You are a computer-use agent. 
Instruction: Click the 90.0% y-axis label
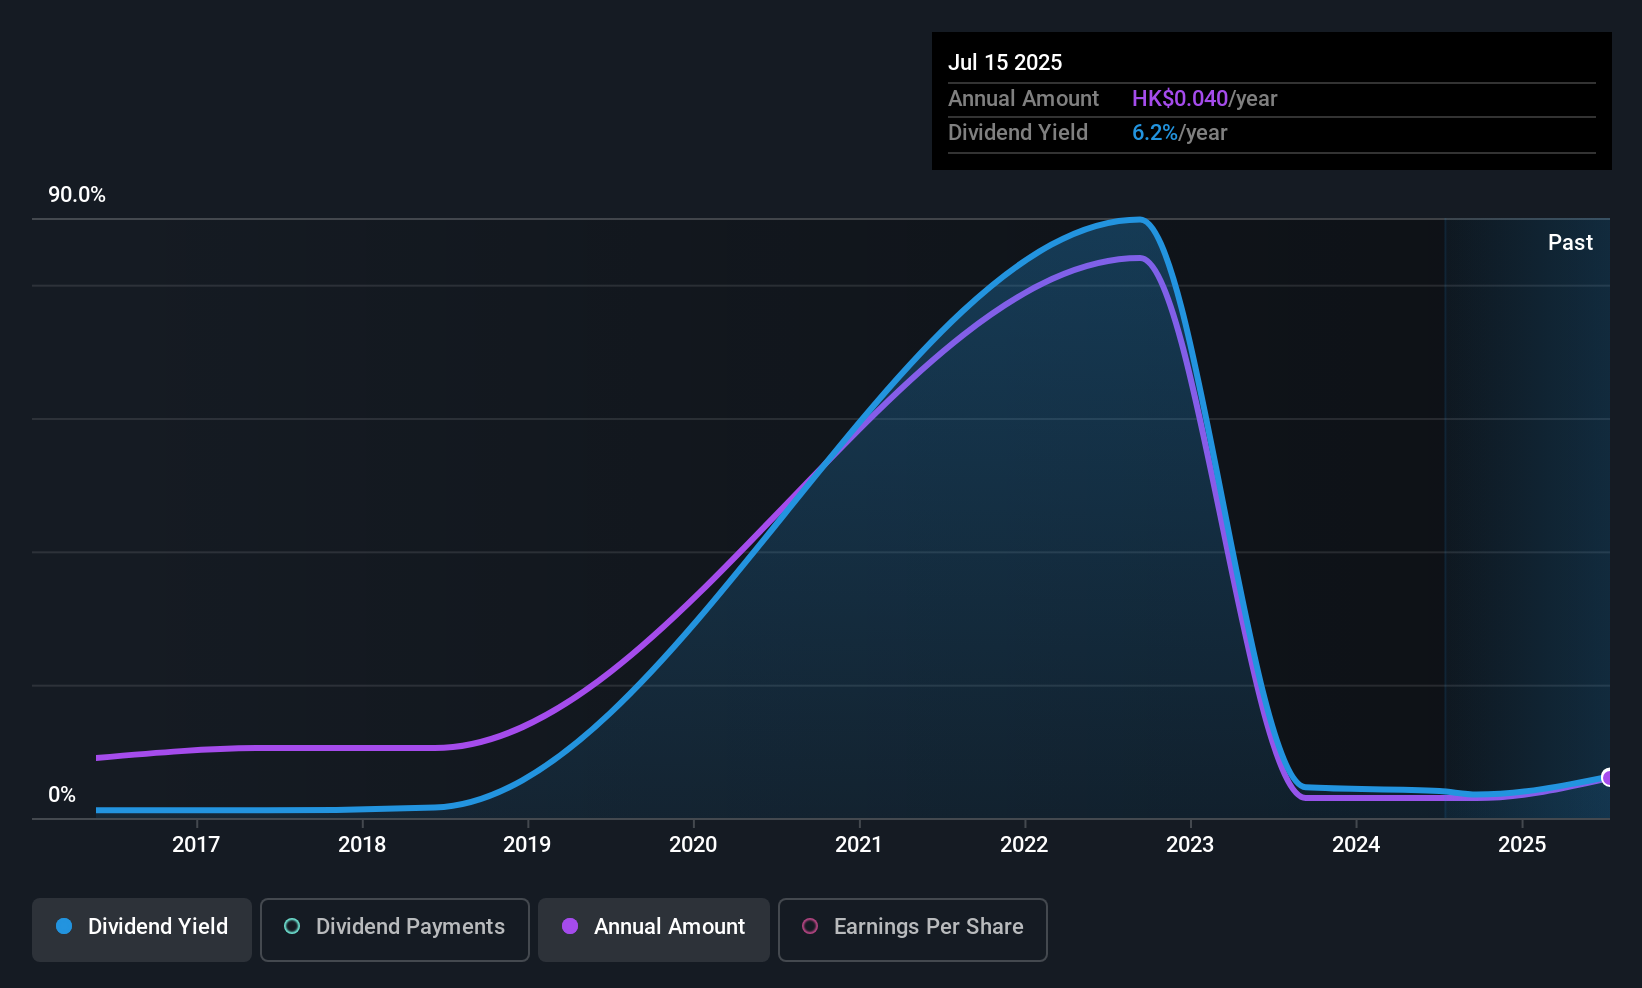[77, 195]
